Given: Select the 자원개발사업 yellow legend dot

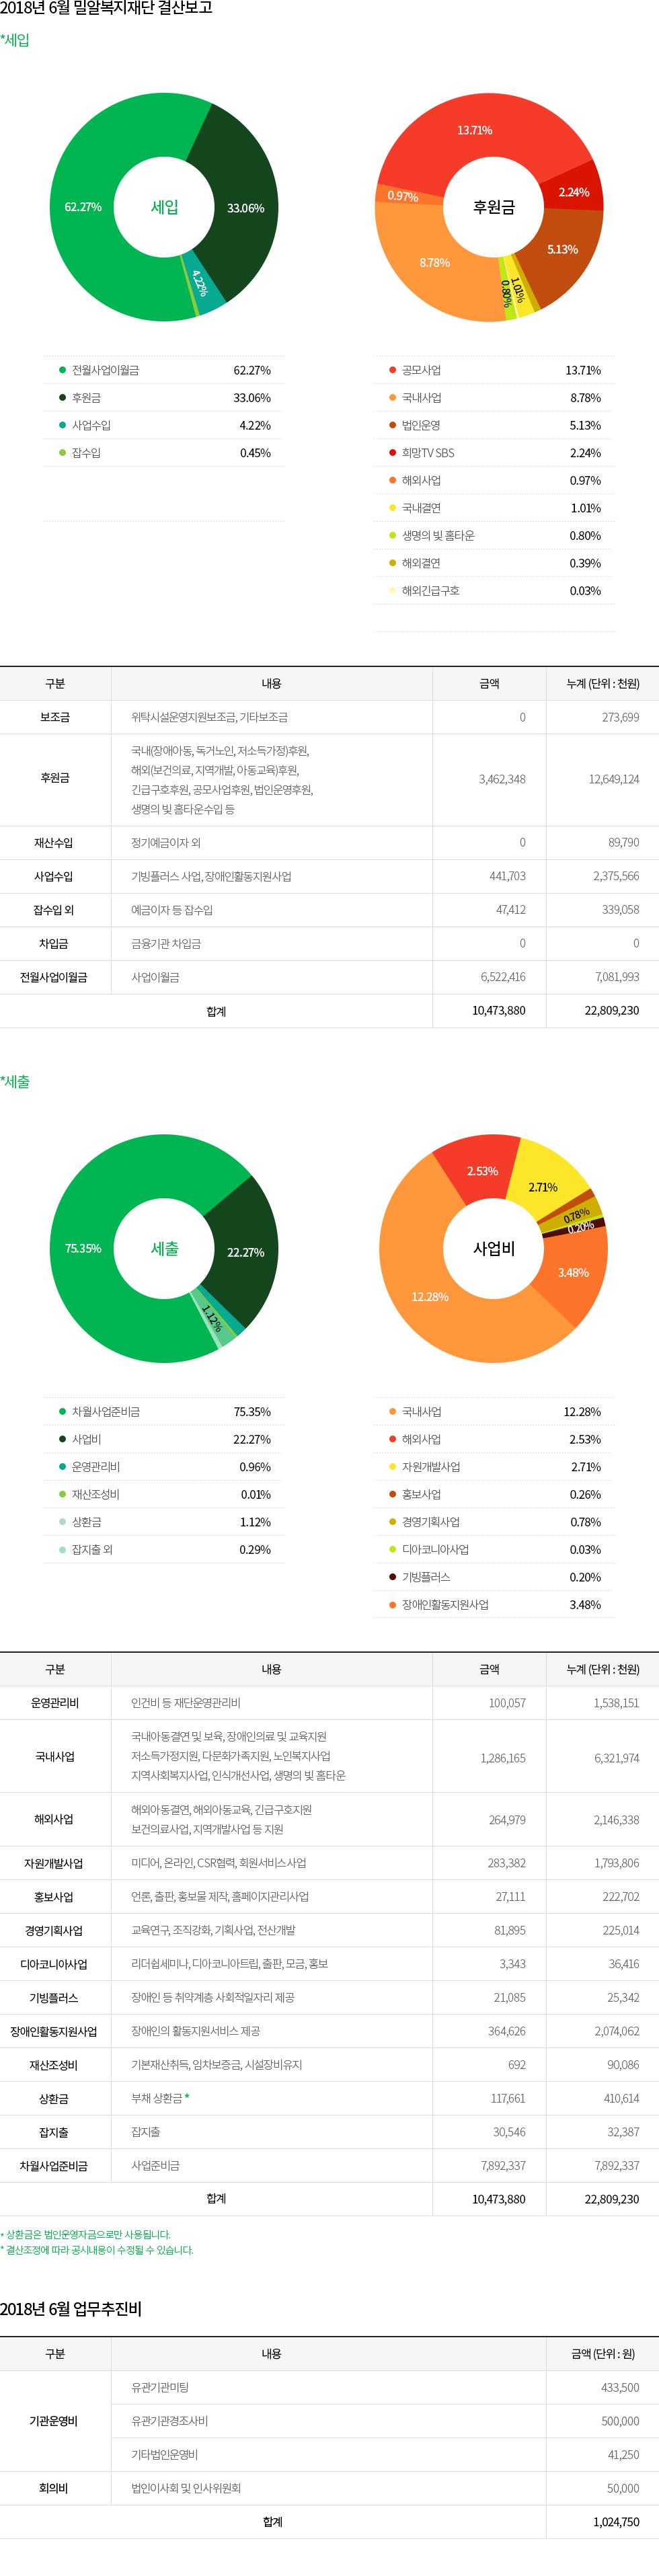Looking at the screenshot, I should (x=392, y=1466).
